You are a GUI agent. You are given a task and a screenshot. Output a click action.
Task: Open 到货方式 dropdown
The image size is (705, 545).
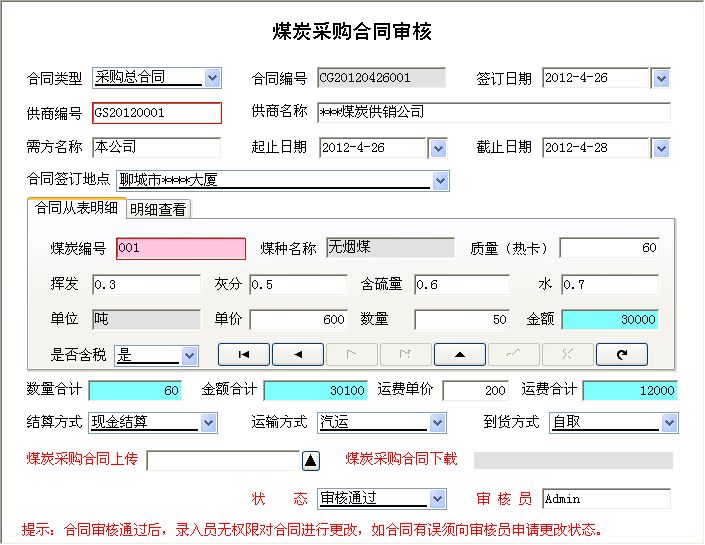(x=669, y=423)
